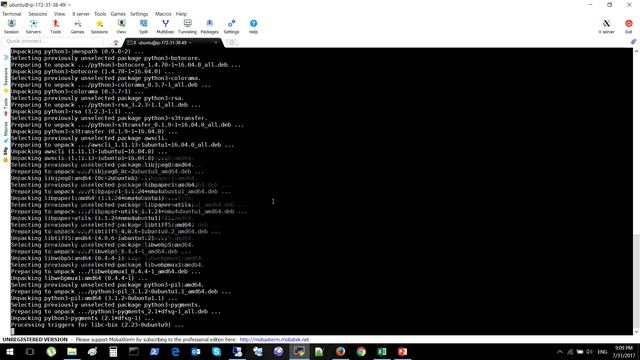
Task: Click the ENG language indicator
Action: click(x=602, y=352)
